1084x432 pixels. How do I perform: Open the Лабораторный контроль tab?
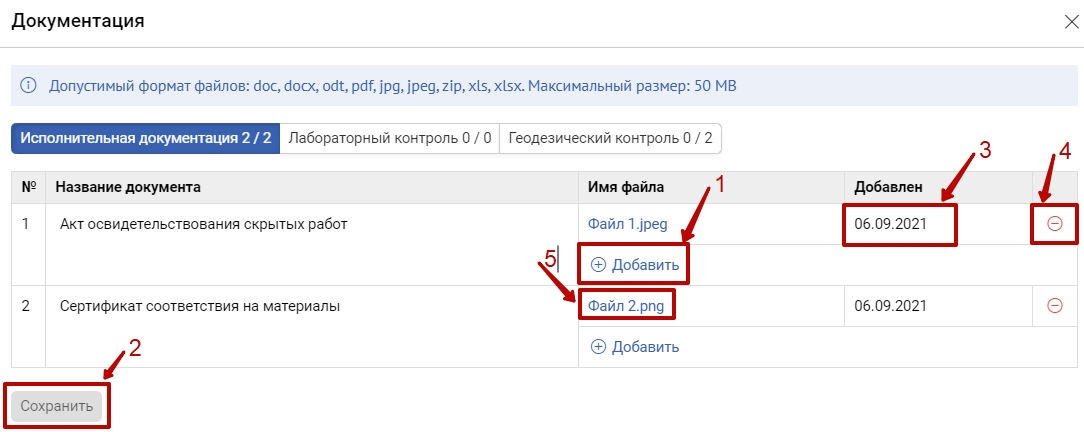(389, 139)
